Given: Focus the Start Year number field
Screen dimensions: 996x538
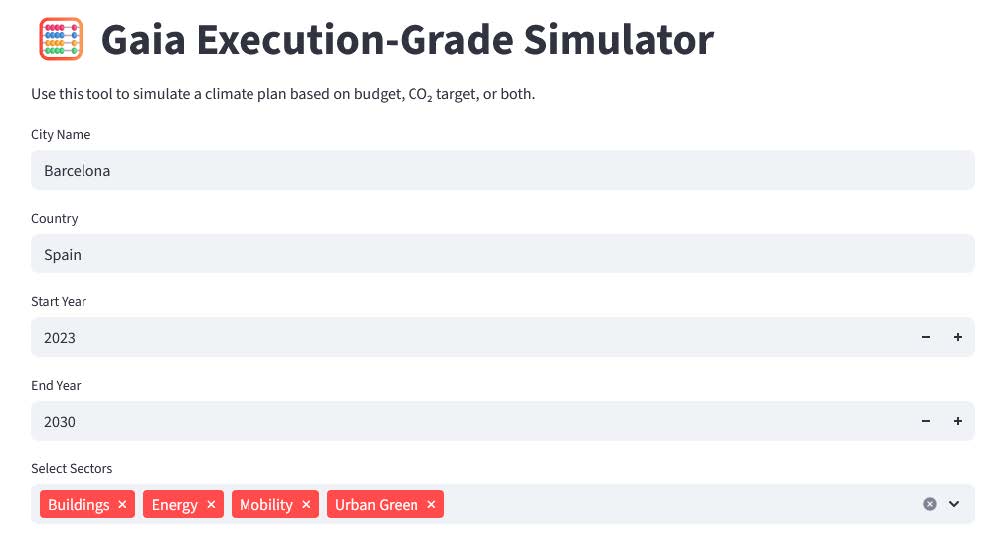Looking at the screenshot, I should click(x=470, y=338).
